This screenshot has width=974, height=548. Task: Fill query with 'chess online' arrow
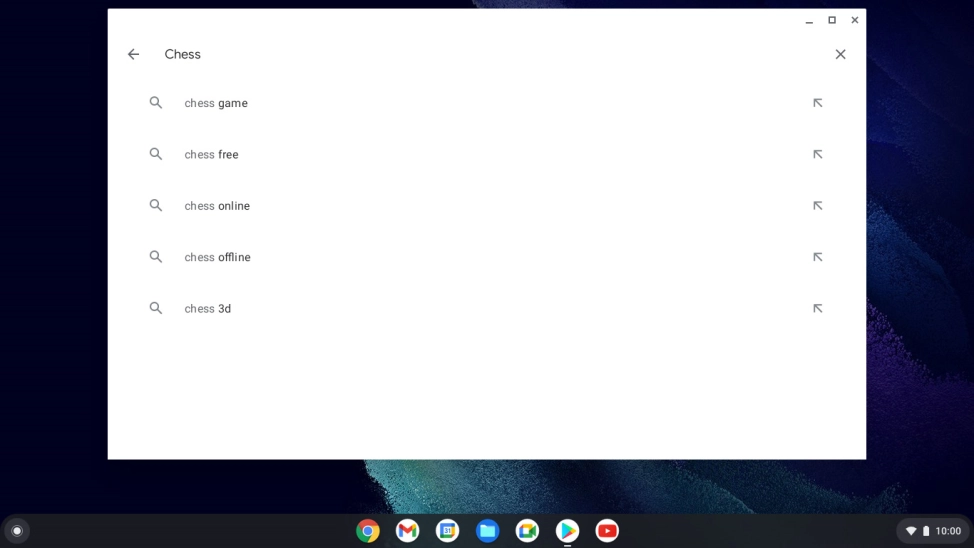click(x=817, y=206)
